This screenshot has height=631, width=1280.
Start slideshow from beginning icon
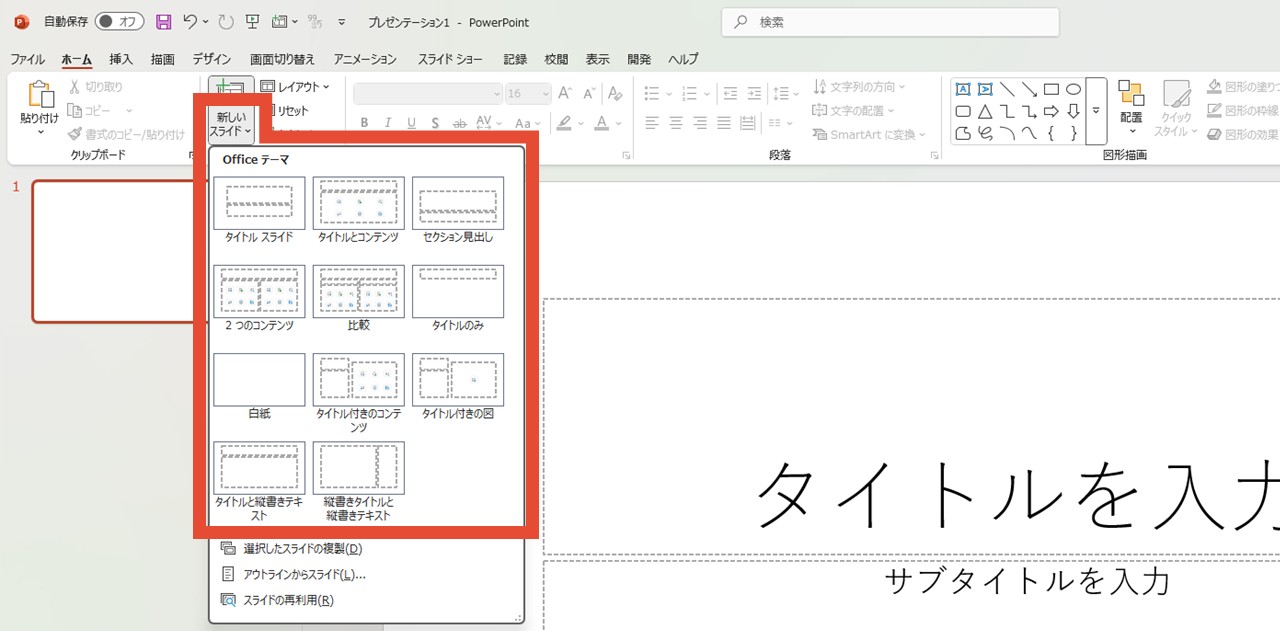253,21
